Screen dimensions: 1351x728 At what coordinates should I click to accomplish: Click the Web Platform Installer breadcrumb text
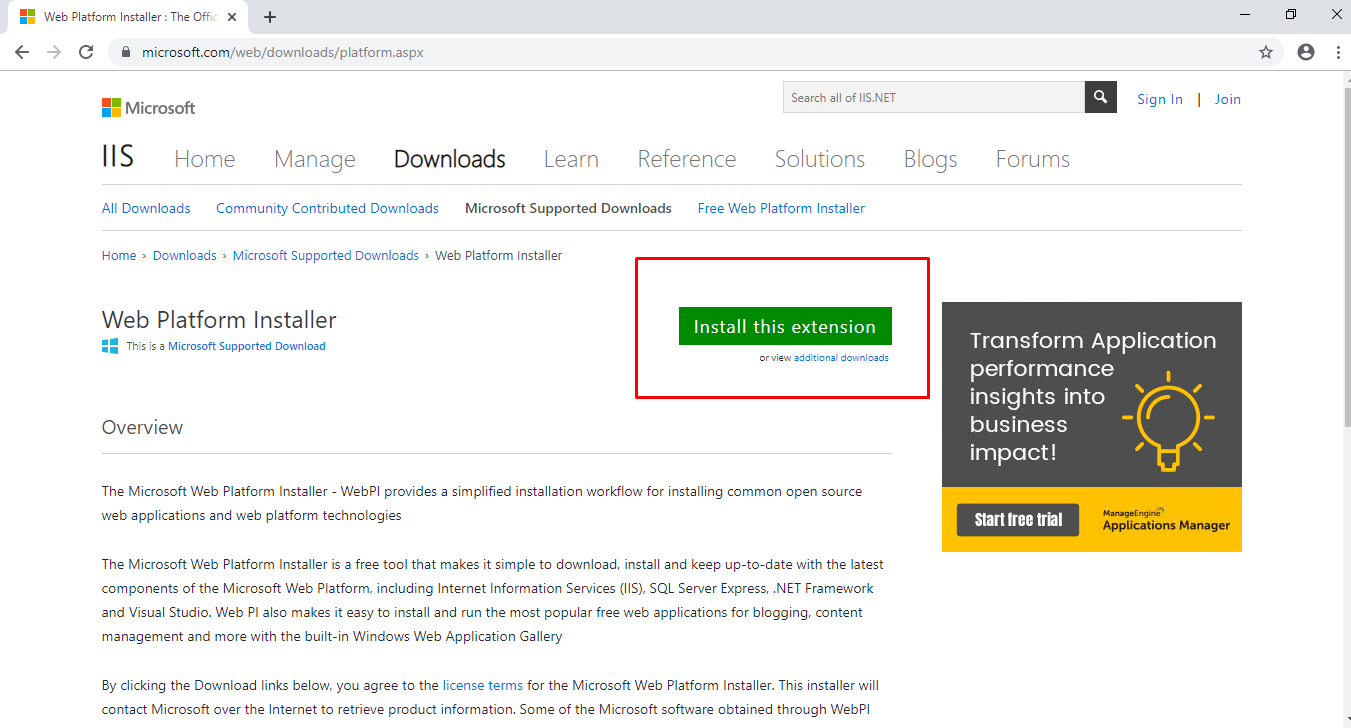click(x=499, y=255)
